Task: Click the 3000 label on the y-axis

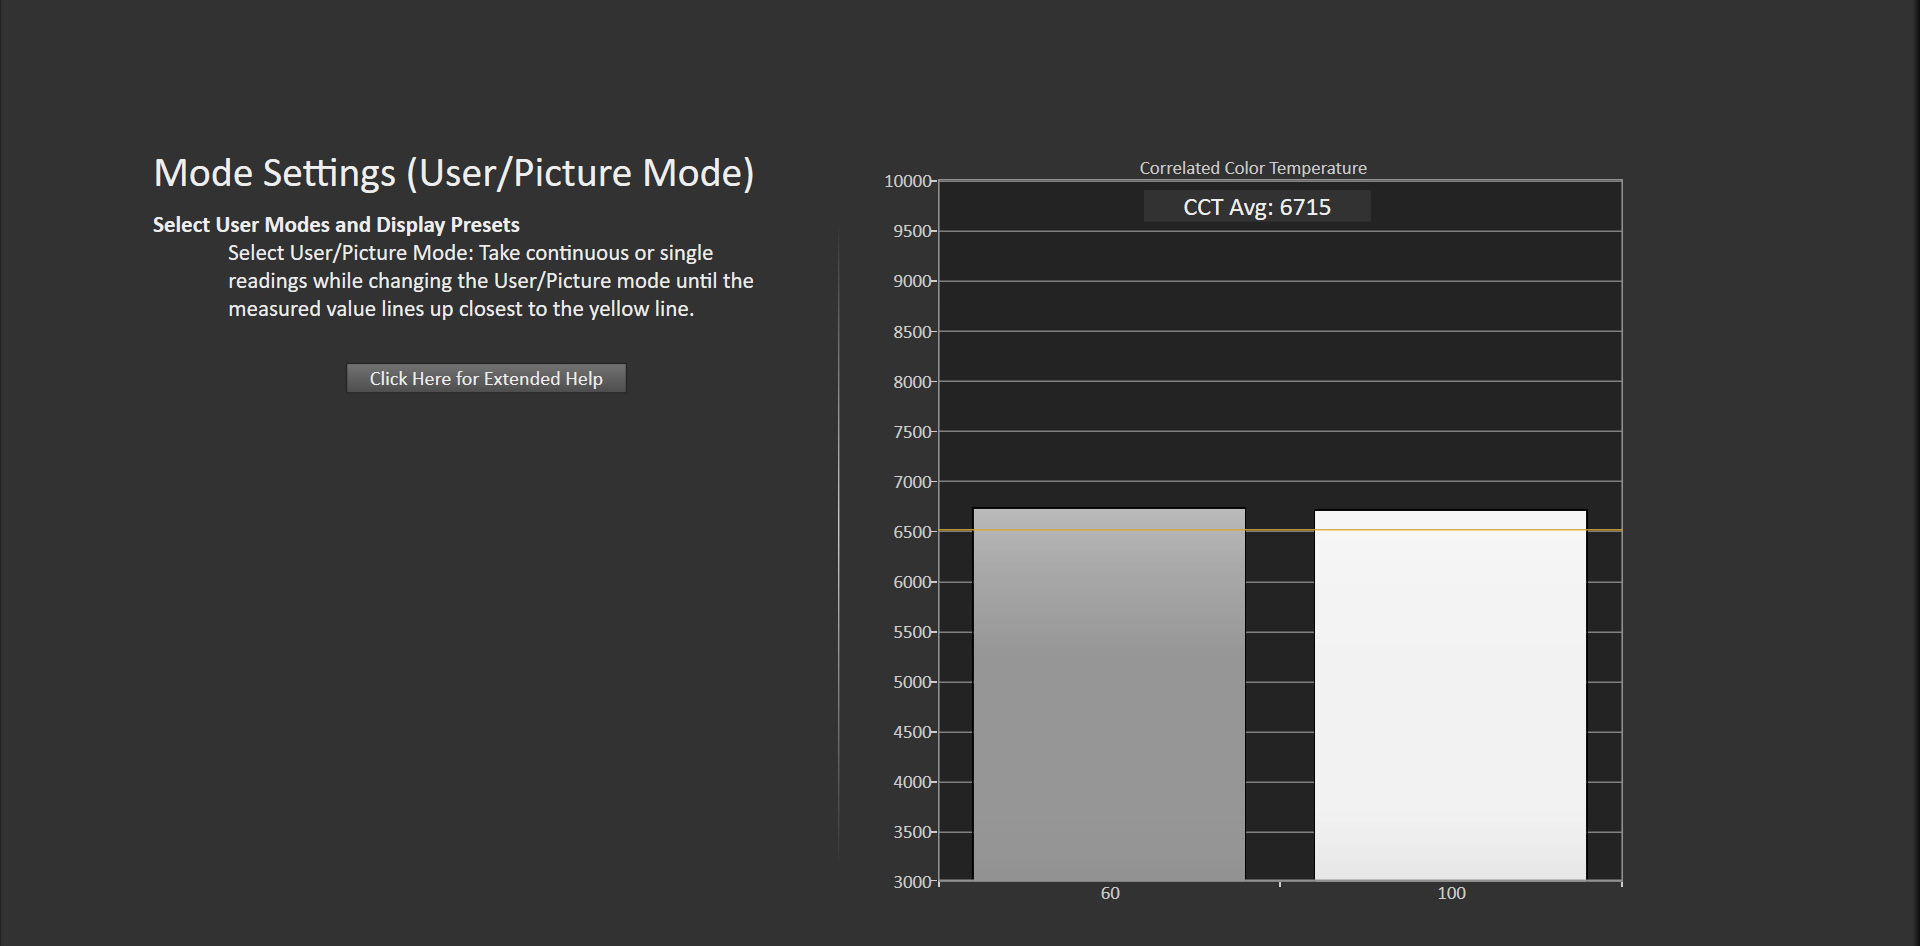Action: pos(912,882)
